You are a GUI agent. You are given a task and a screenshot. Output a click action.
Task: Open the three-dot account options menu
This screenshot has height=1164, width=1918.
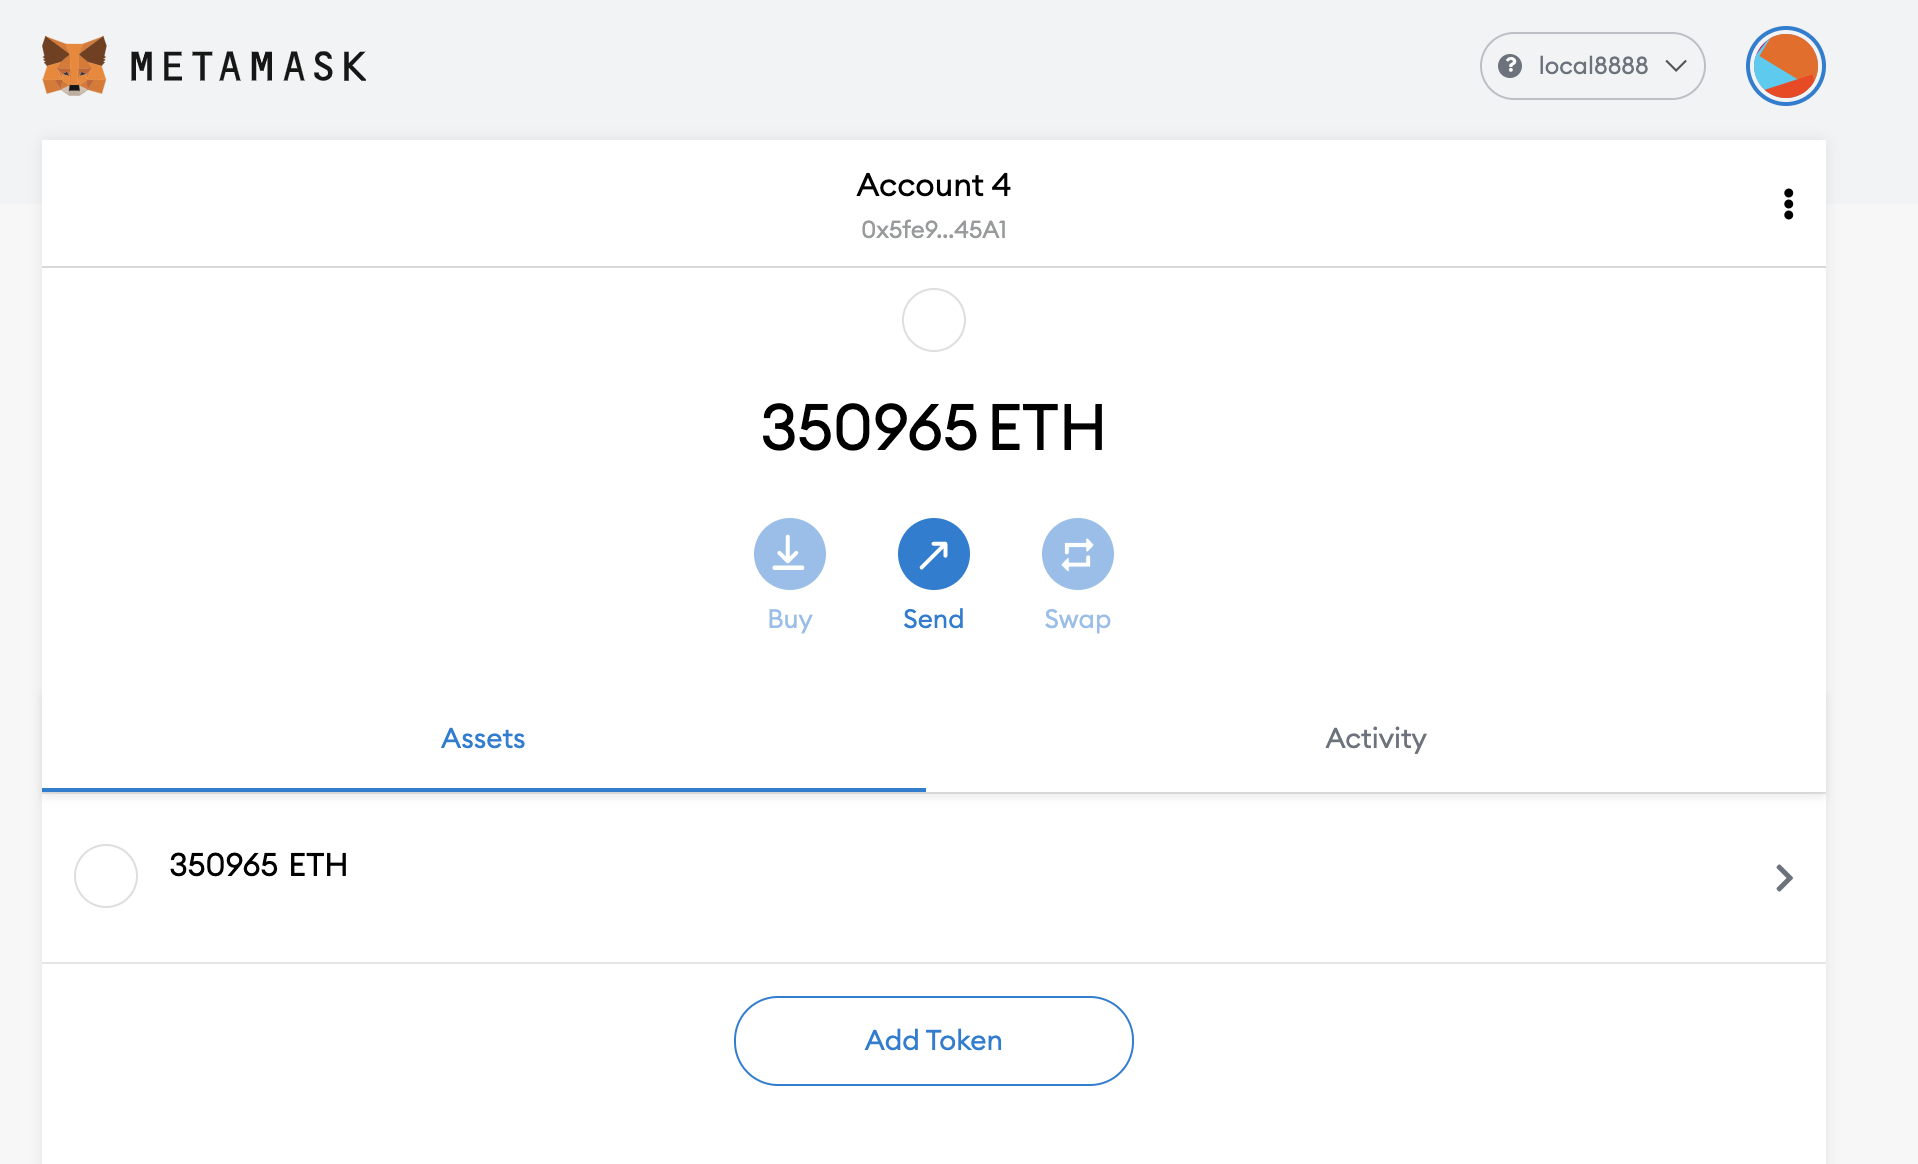point(1788,204)
